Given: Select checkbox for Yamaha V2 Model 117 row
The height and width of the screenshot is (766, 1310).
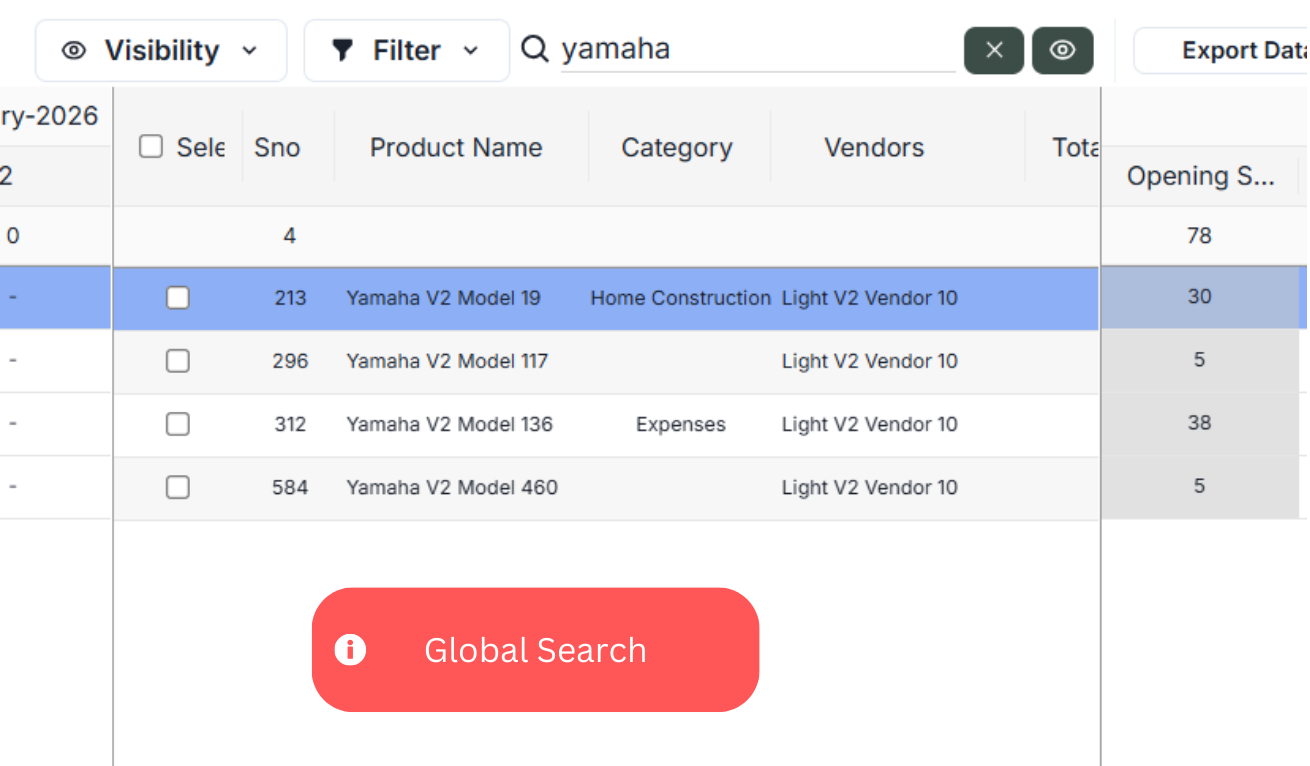Looking at the screenshot, I should click(x=178, y=361).
